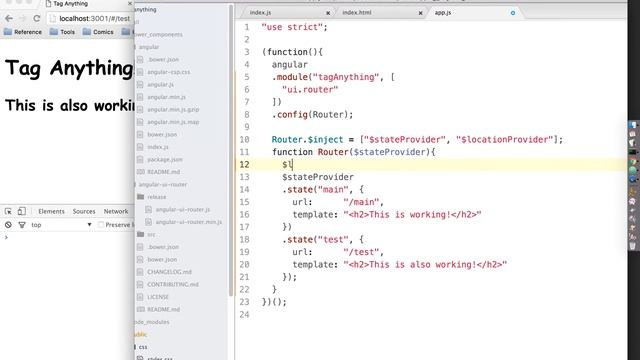Open angular-csp.css in the file tree
The image size is (640, 360).
(x=169, y=72)
